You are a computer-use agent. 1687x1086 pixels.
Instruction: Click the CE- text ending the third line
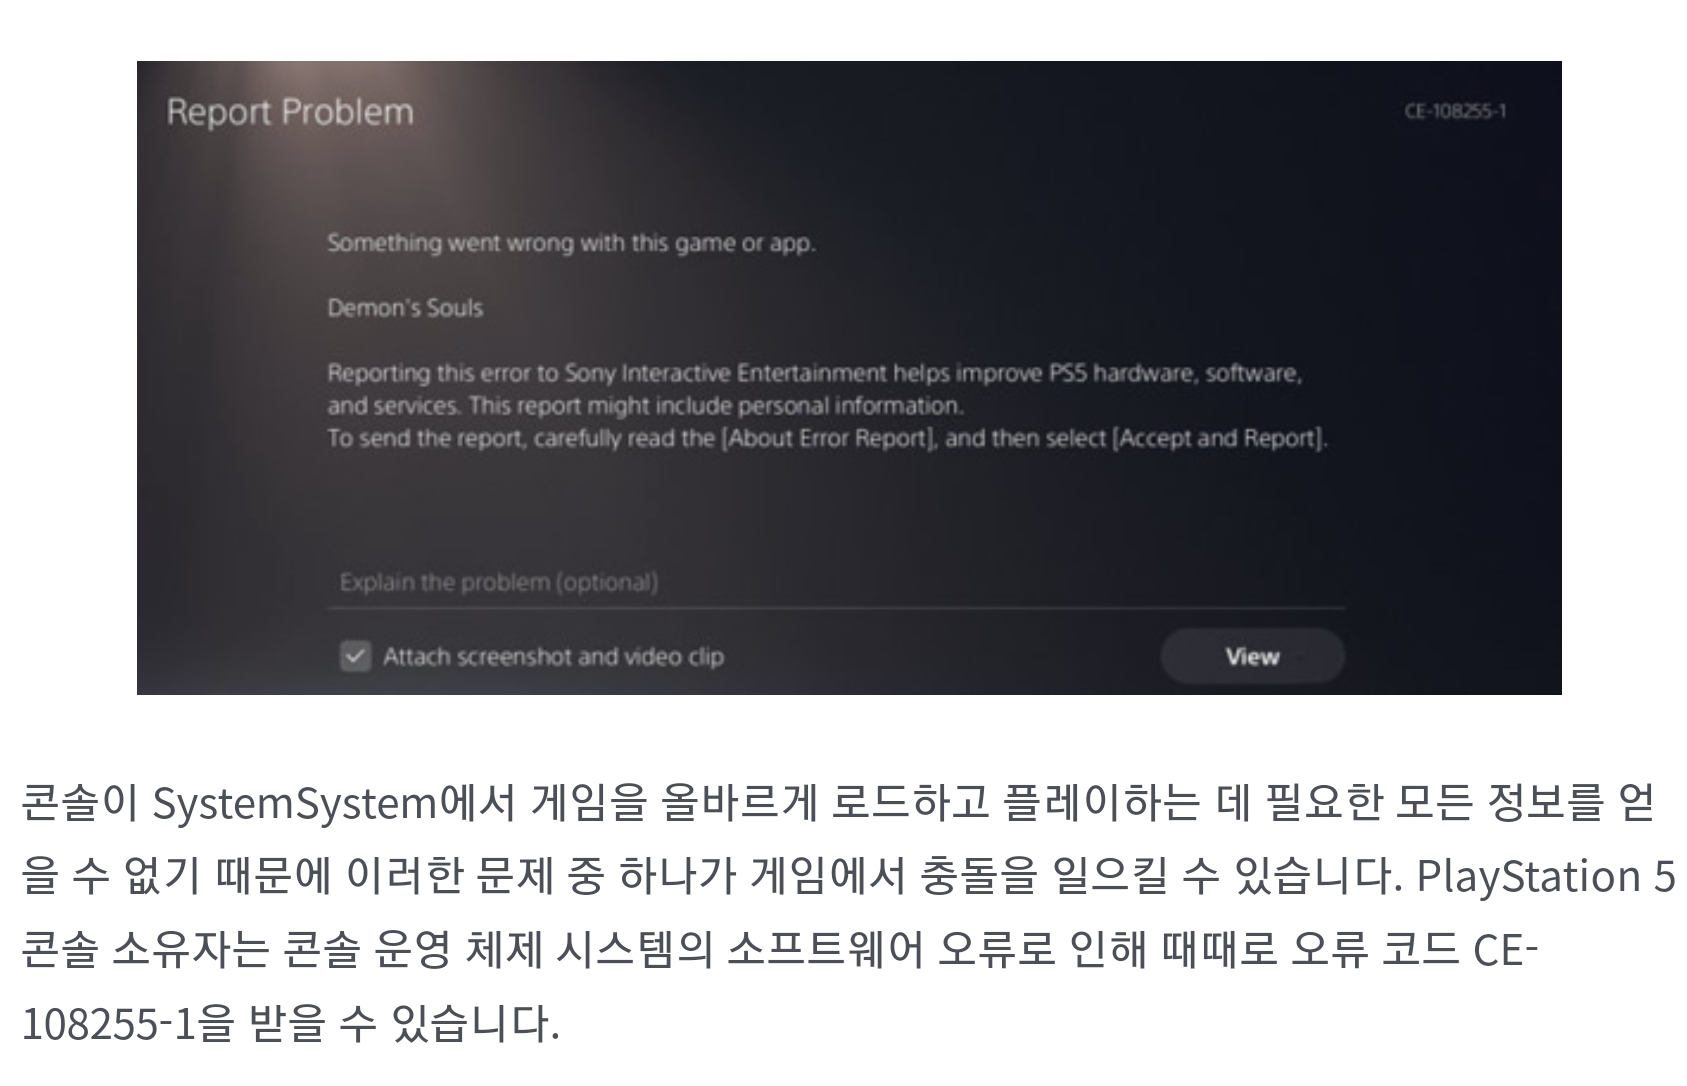(x=1505, y=950)
